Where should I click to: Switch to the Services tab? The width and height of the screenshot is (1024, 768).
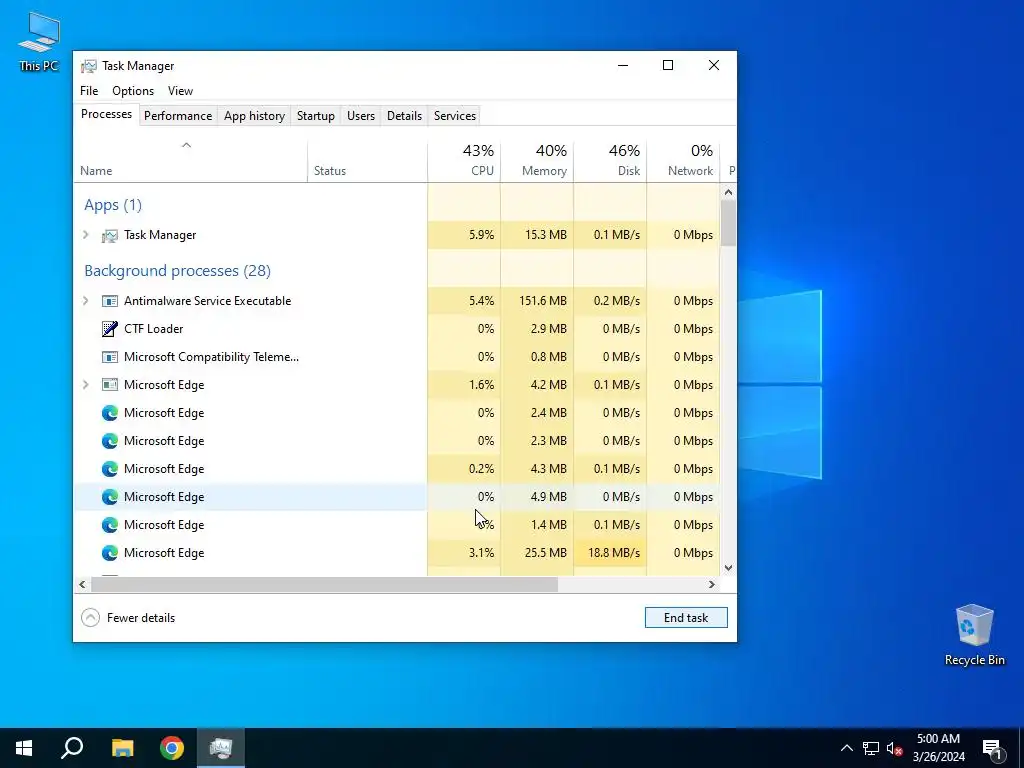(x=455, y=116)
